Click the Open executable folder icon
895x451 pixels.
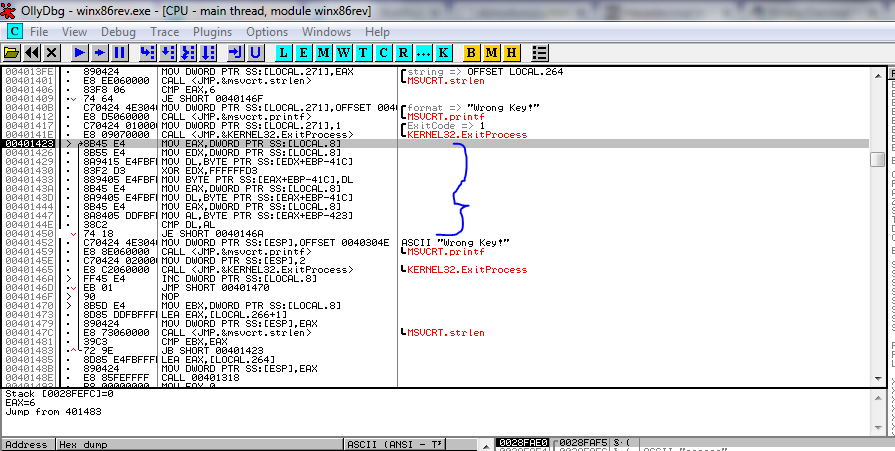[x=11, y=53]
